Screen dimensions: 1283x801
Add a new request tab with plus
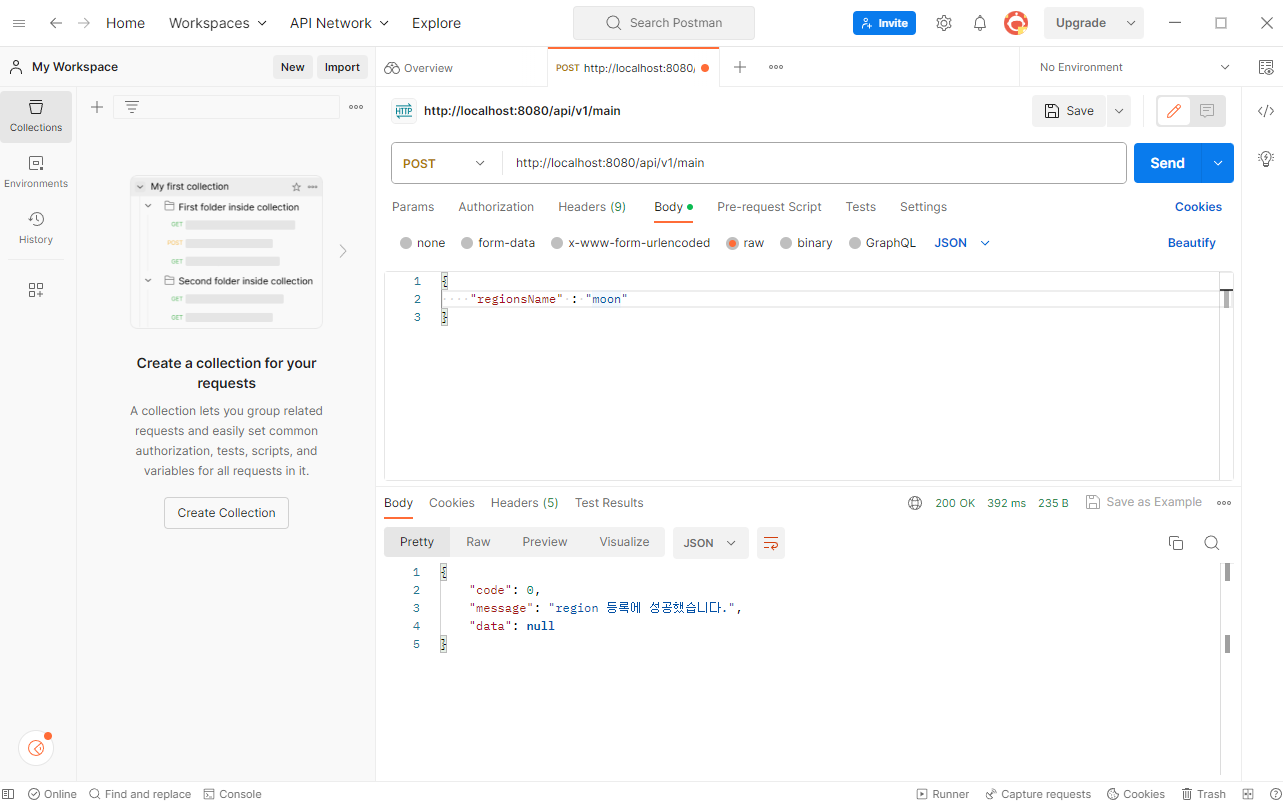click(x=740, y=67)
